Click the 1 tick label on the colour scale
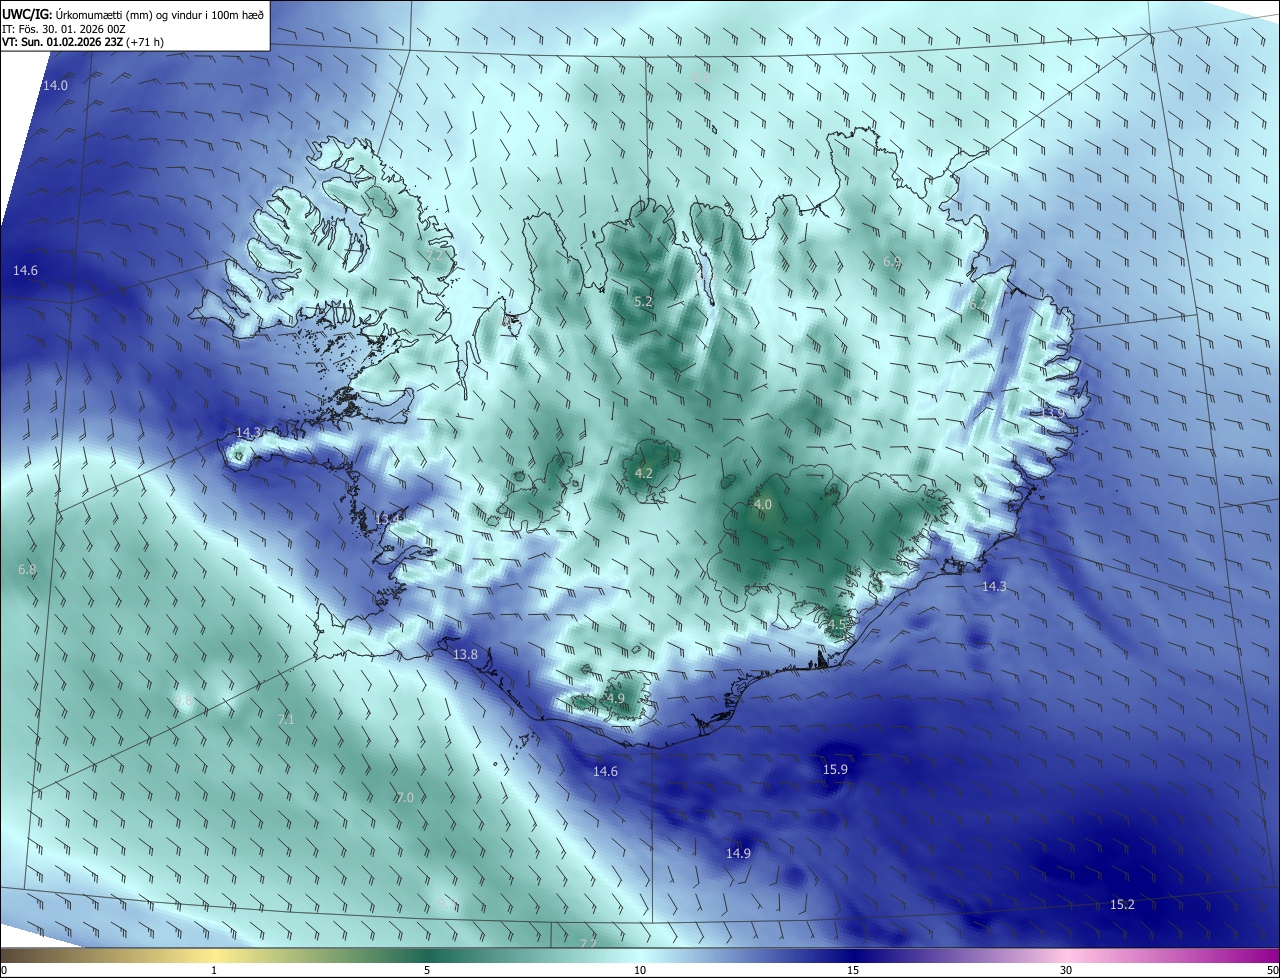The image size is (1280, 978). (x=214, y=970)
